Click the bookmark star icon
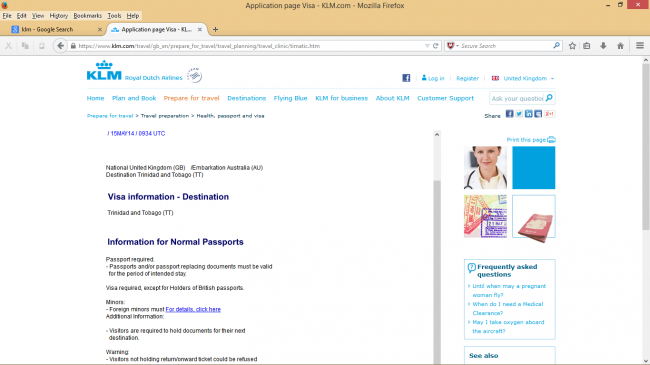650x365 pixels. 572,46
